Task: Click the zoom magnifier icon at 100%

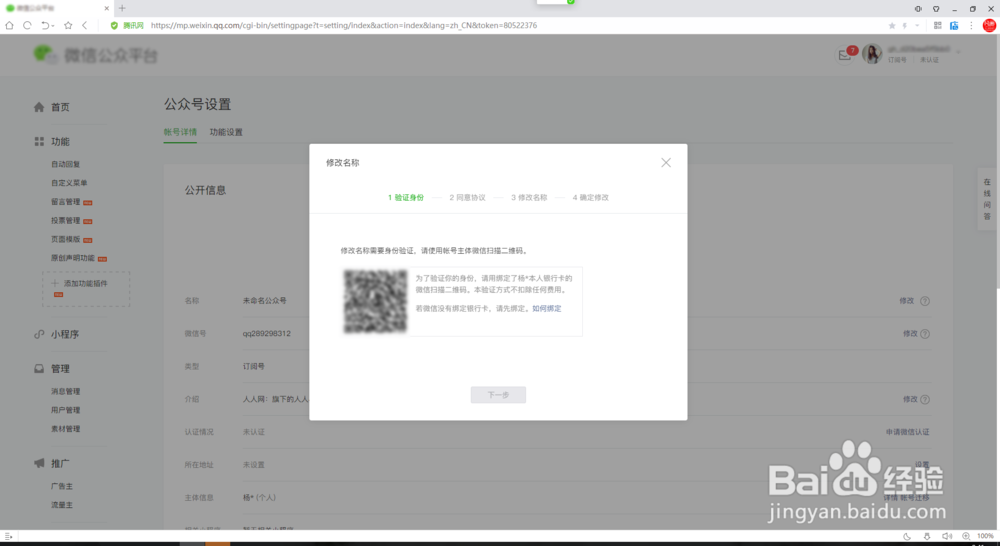Action: click(966, 536)
